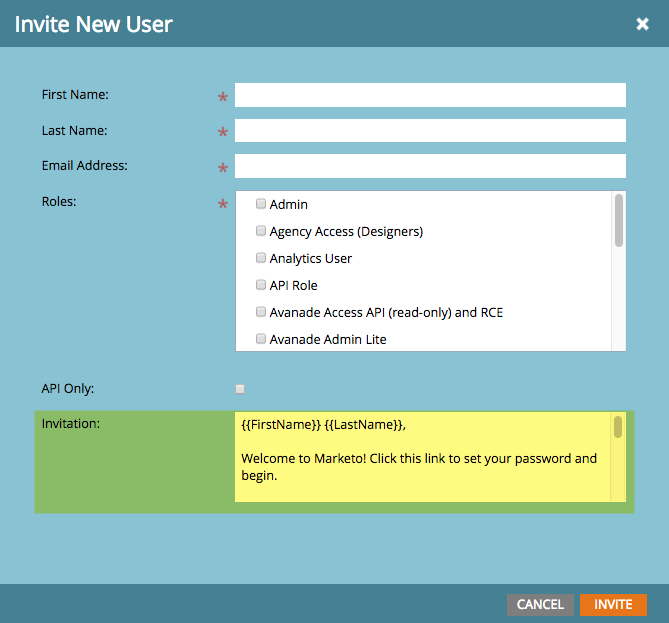Image resolution: width=669 pixels, height=623 pixels.
Task: Enable the API Only checkbox
Action: tap(240, 389)
